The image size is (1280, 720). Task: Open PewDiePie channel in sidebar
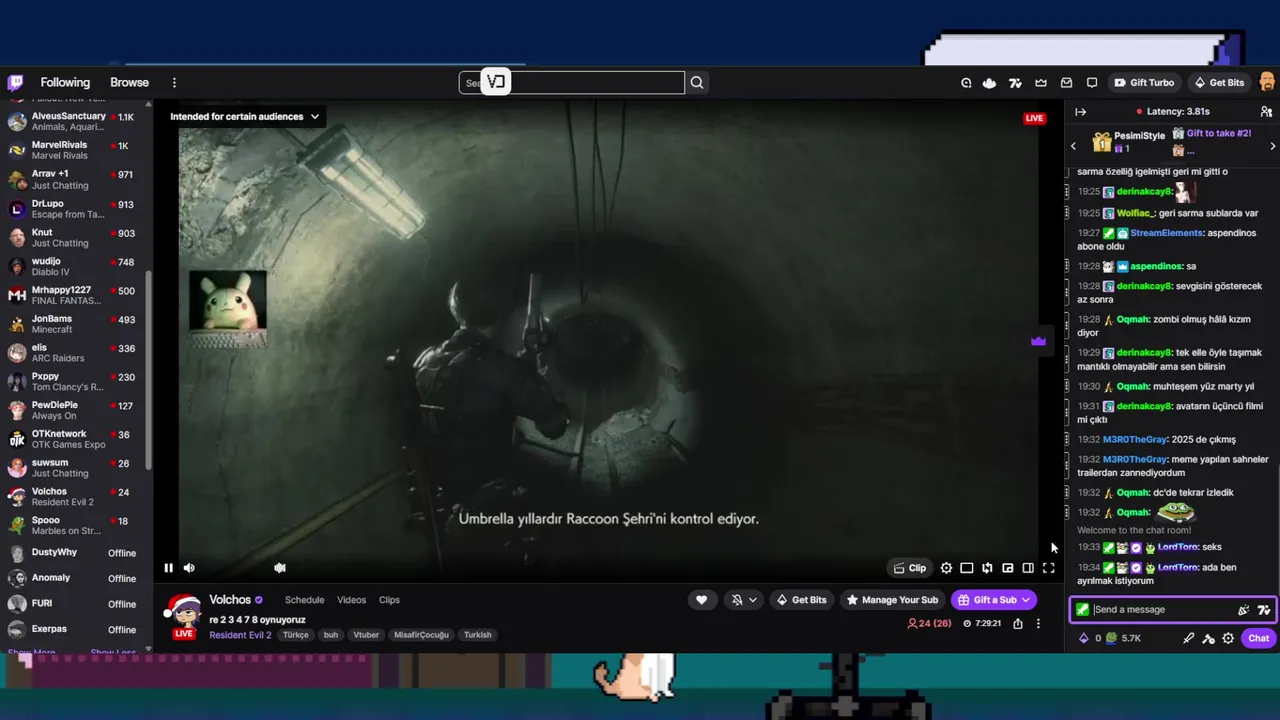pos(75,410)
